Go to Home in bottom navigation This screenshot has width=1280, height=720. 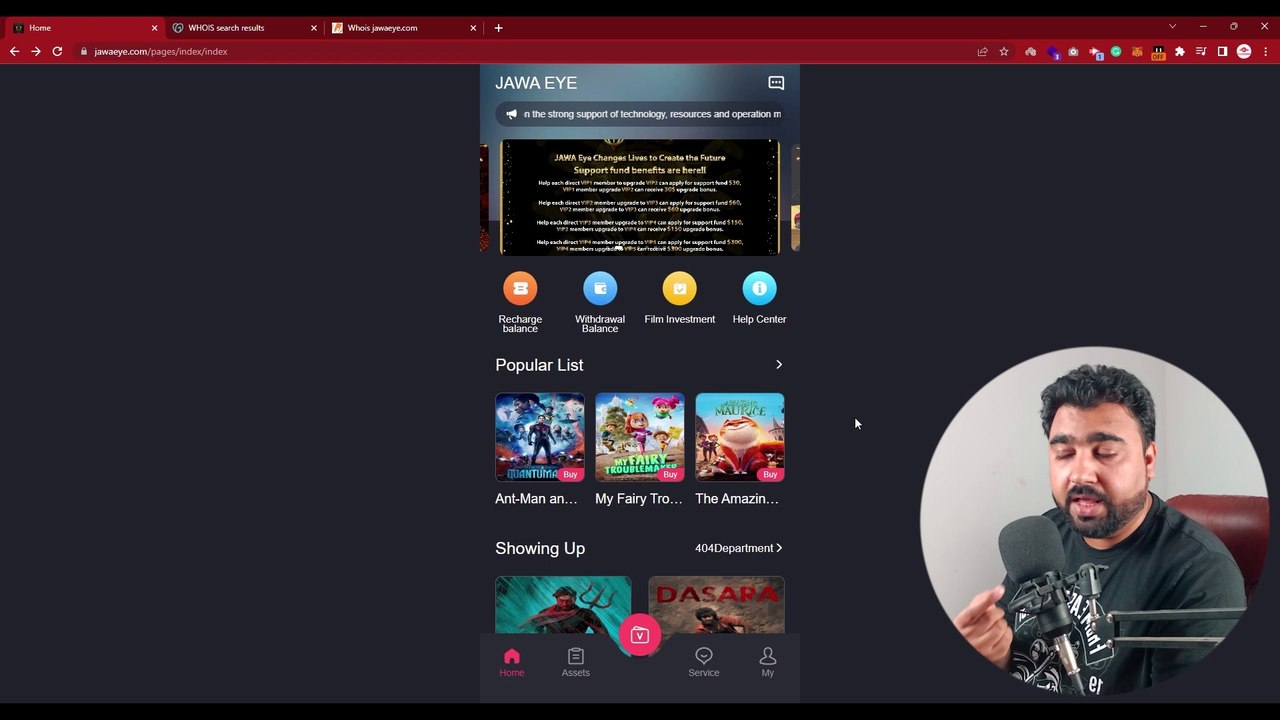512,662
